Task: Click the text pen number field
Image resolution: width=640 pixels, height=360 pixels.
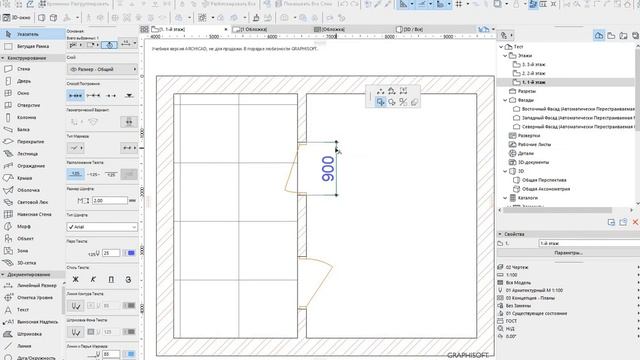Action: [111, 253]
